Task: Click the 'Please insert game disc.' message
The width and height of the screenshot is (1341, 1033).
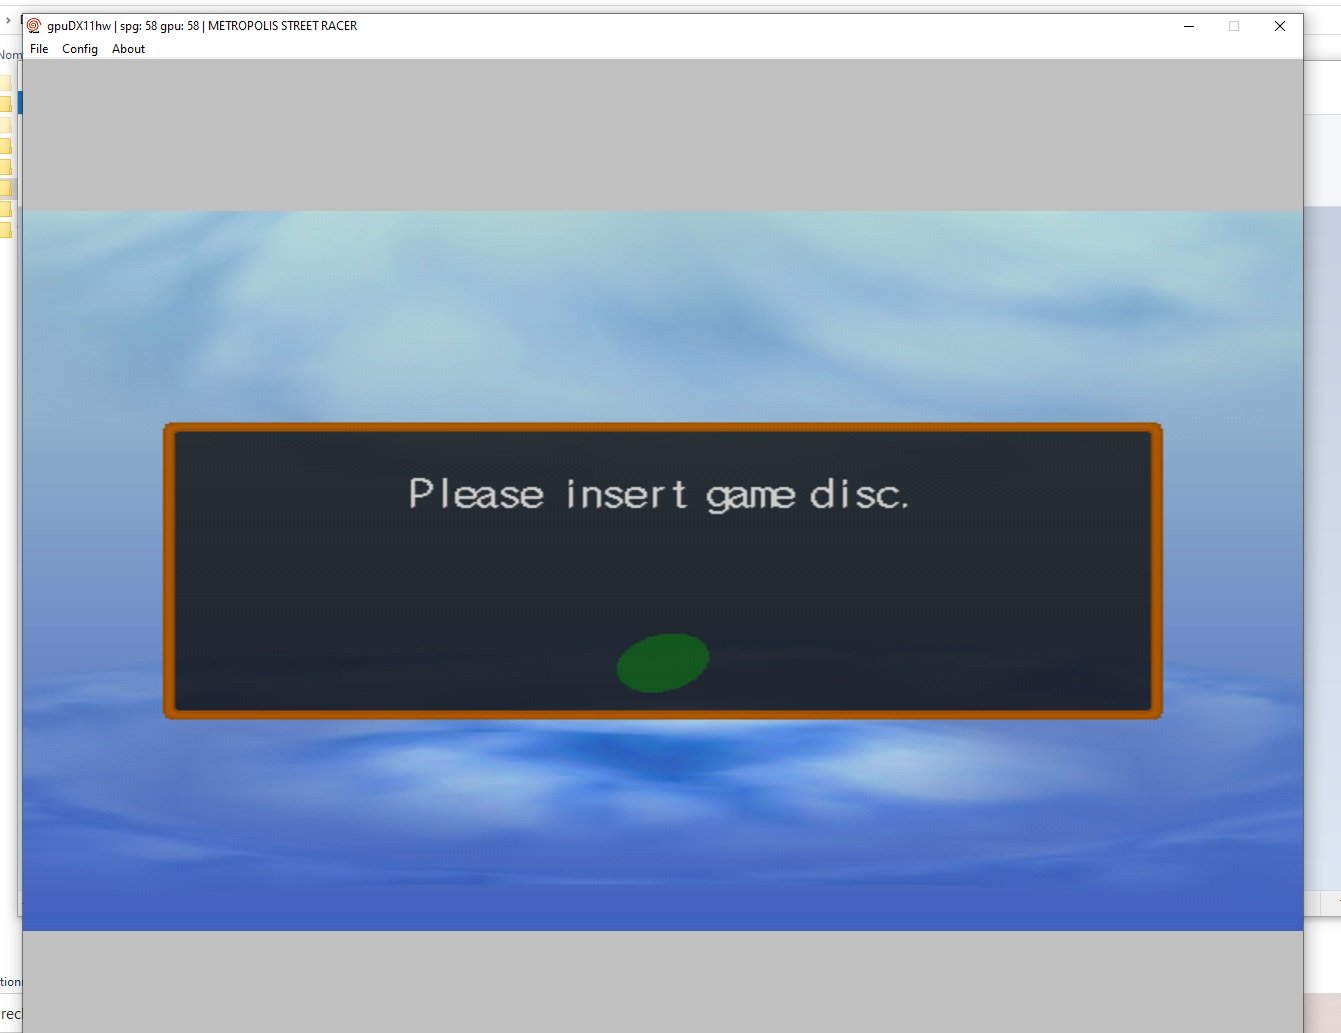Action: [x=659, y=494]
